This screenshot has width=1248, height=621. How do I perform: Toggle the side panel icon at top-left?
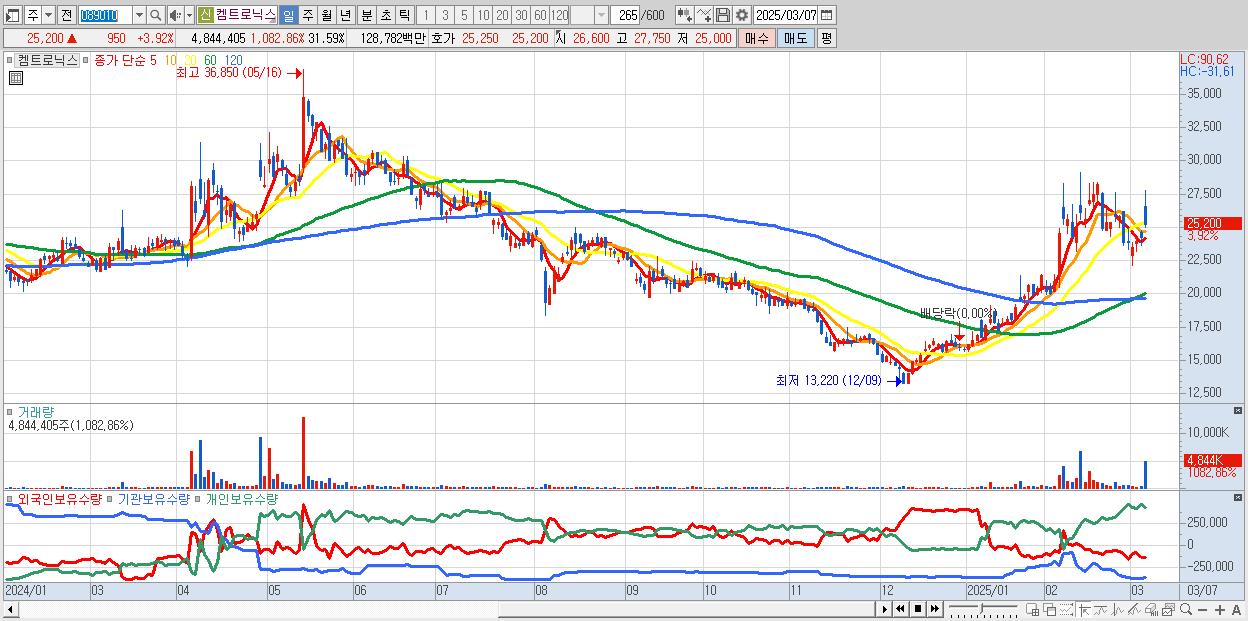pyautogui.click(x=13, y=15)
